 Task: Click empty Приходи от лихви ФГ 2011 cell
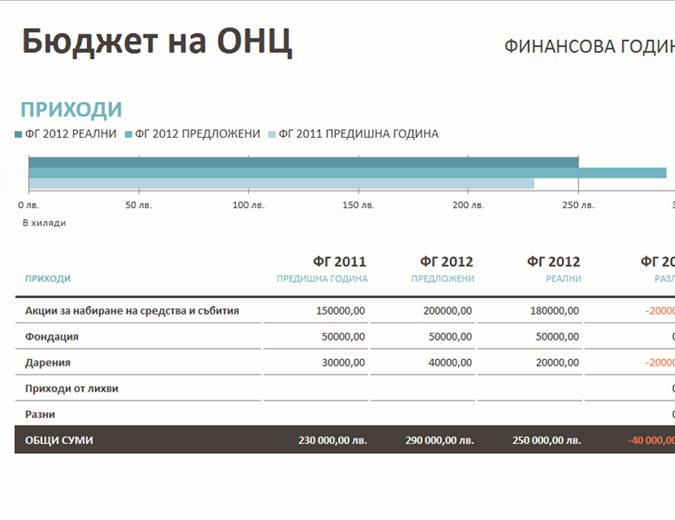tap(316, 388)
